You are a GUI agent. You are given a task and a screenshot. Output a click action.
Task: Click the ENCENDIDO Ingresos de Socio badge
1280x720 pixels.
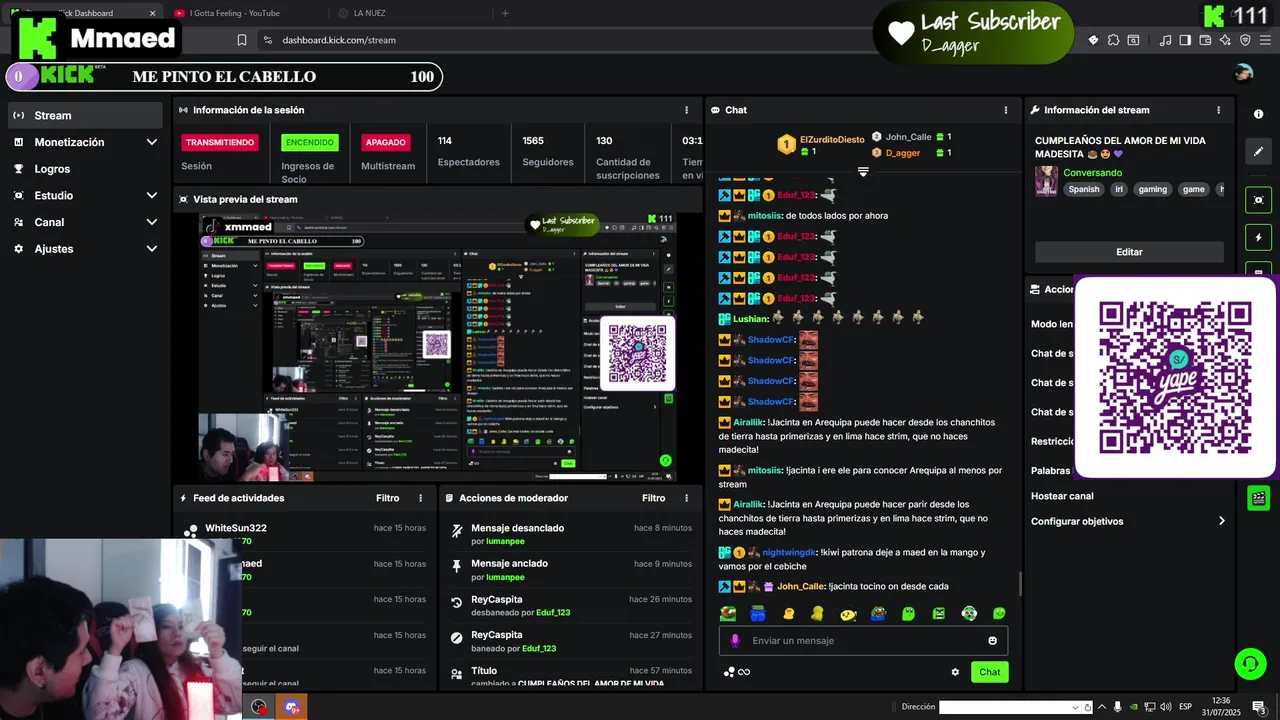[310, 142]
